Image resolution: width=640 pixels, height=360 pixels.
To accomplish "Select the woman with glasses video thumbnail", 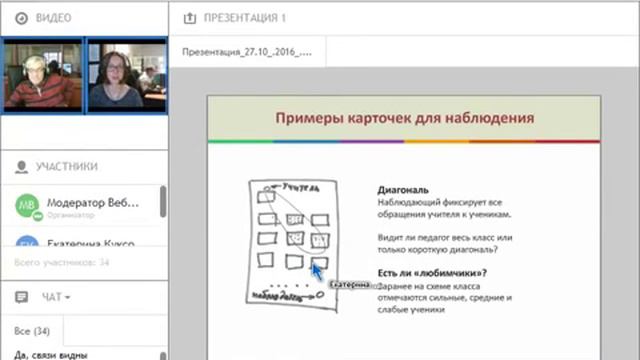I will [127, 75].
